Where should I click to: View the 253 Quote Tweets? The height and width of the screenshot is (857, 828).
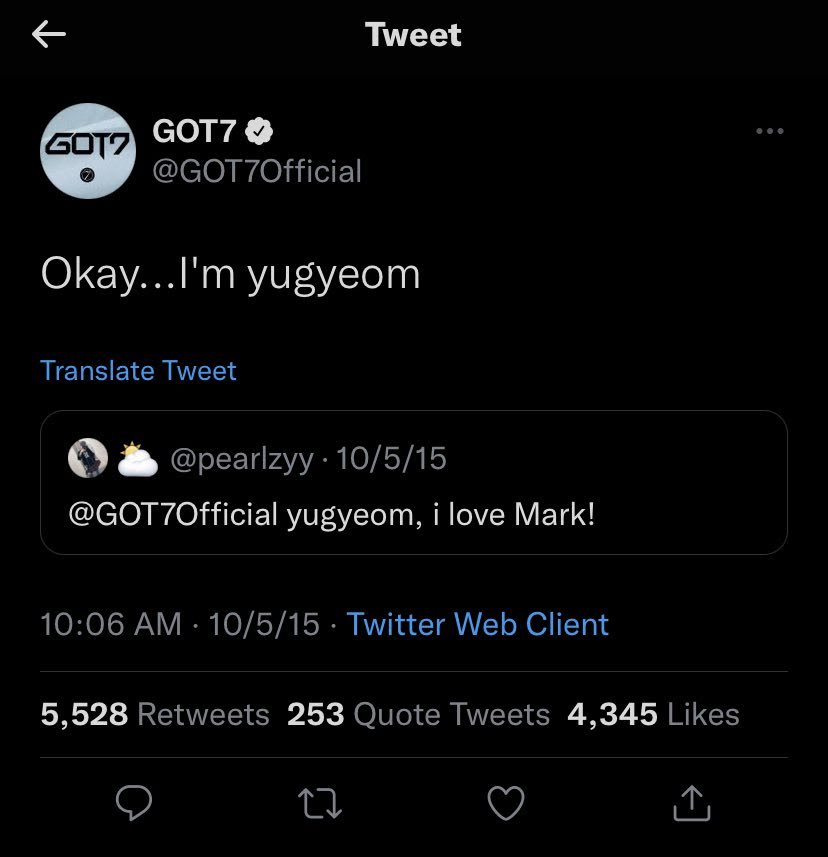[x=418, y=714]
